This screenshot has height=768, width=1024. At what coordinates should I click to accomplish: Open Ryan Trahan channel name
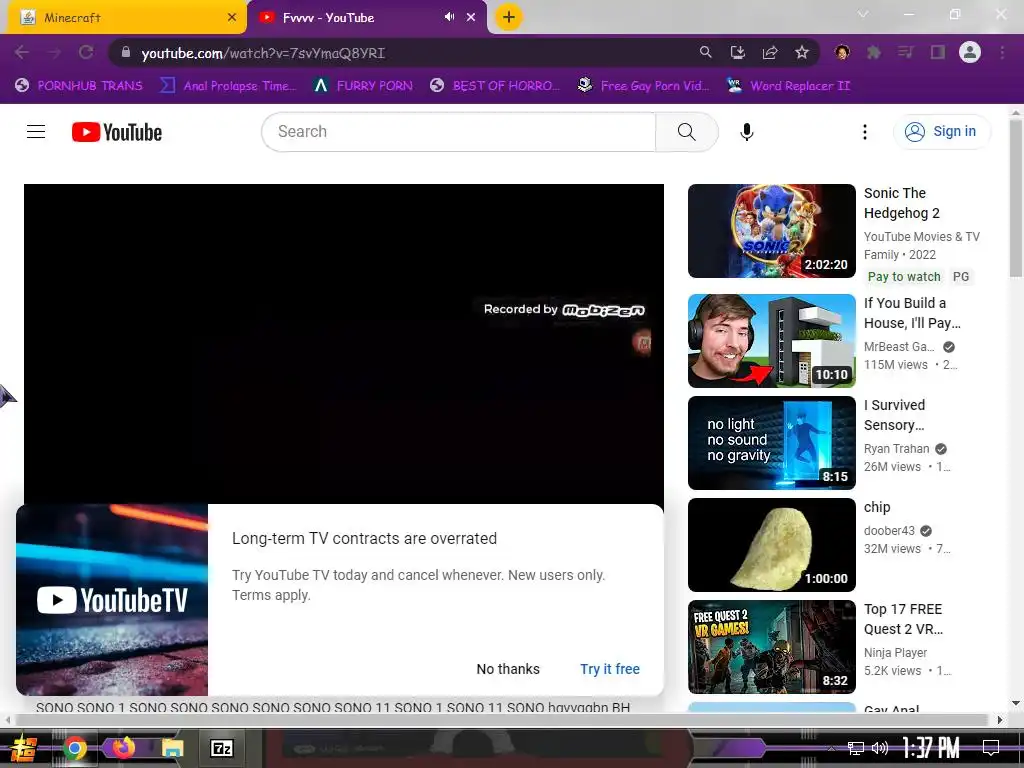[x=896, y=449]
